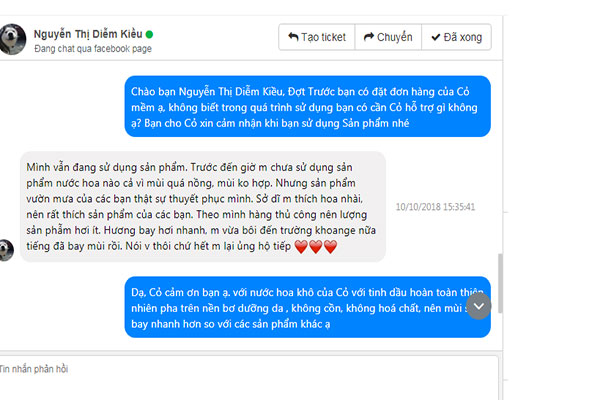Transfer the chat using Chuyển button
Image resolution: width=600 pixels, height=400 pixels.
388,37
